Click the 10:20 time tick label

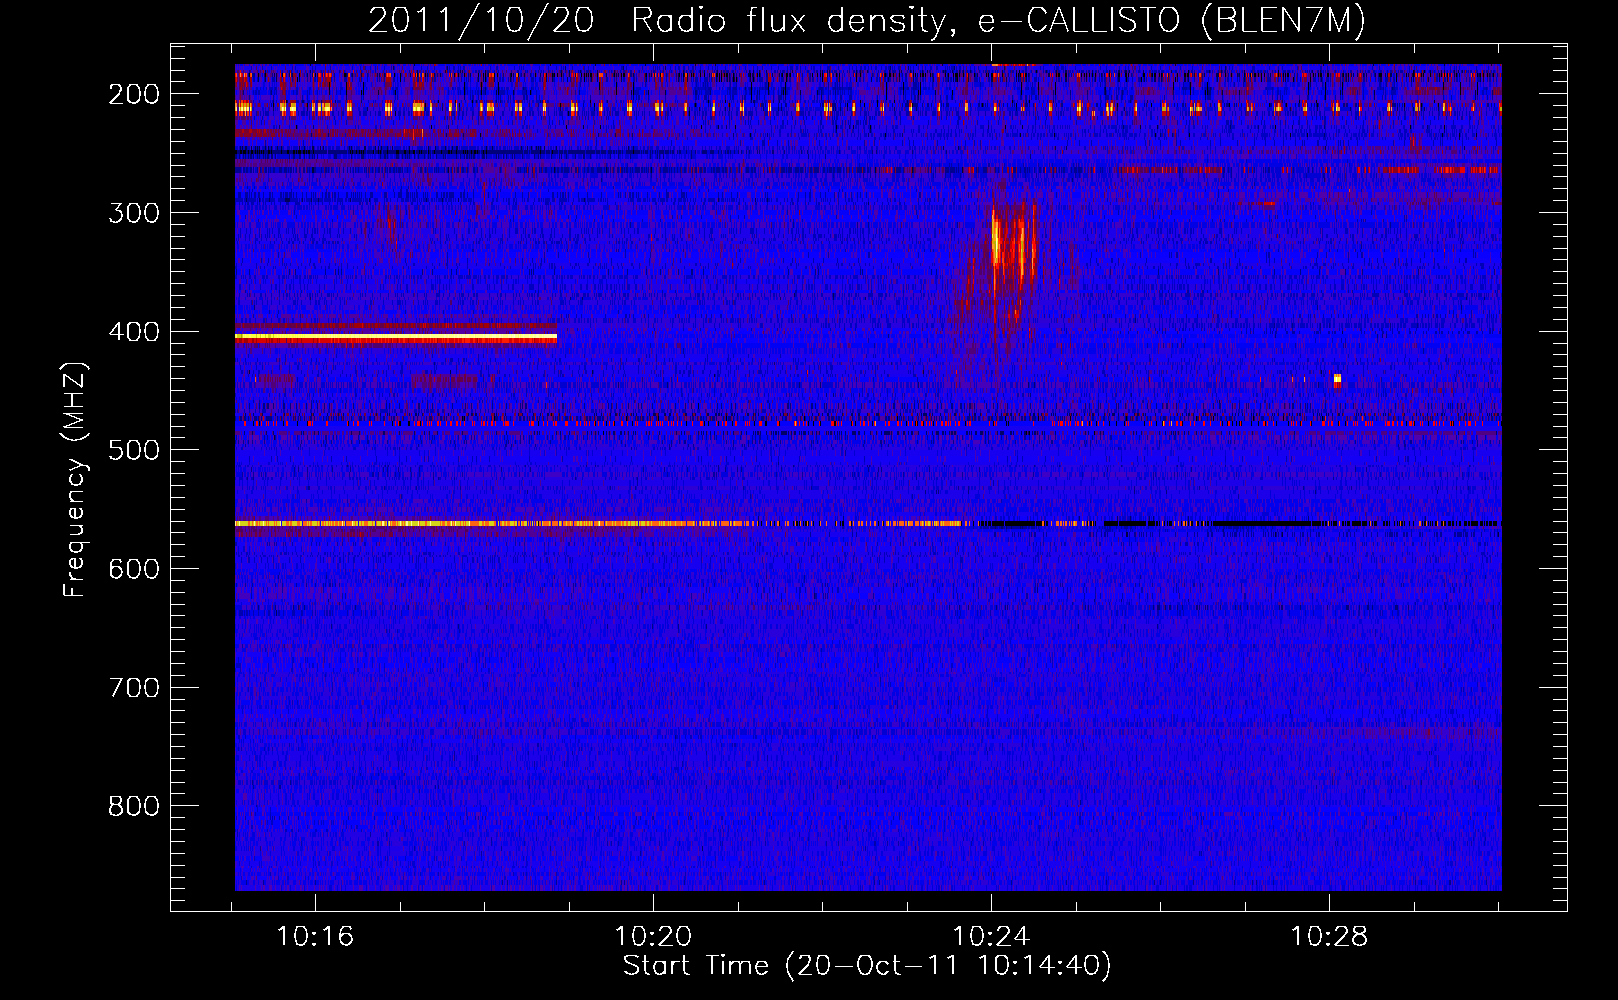(653, 937)
